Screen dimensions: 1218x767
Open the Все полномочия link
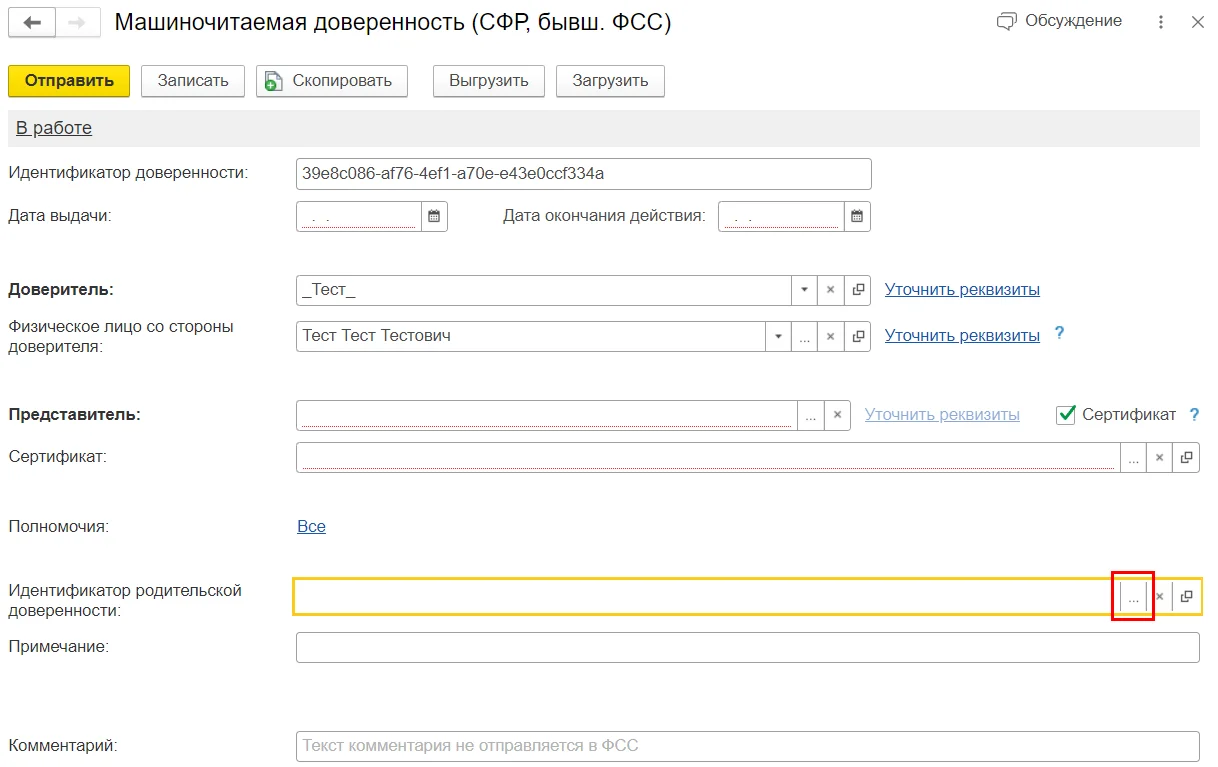click(x=311, y=526)
